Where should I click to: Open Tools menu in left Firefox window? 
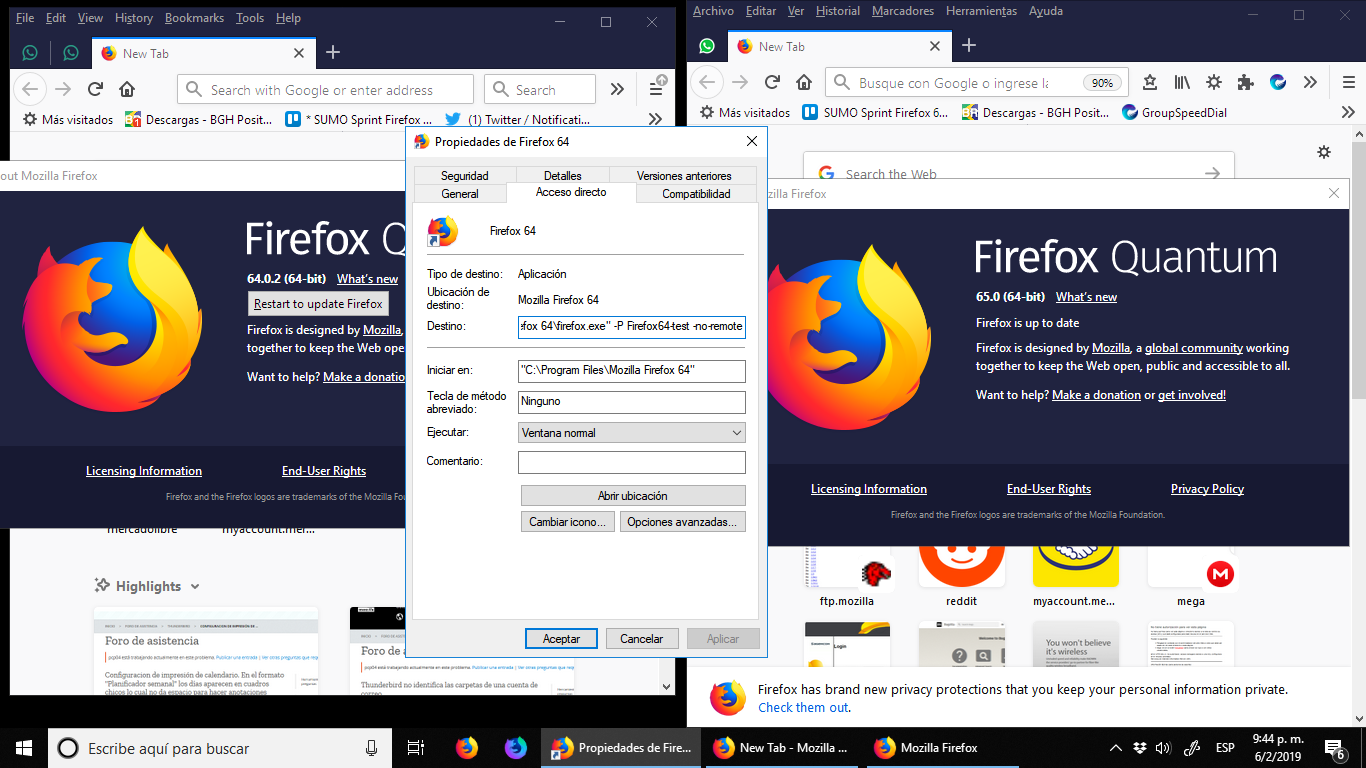point(250,18)
